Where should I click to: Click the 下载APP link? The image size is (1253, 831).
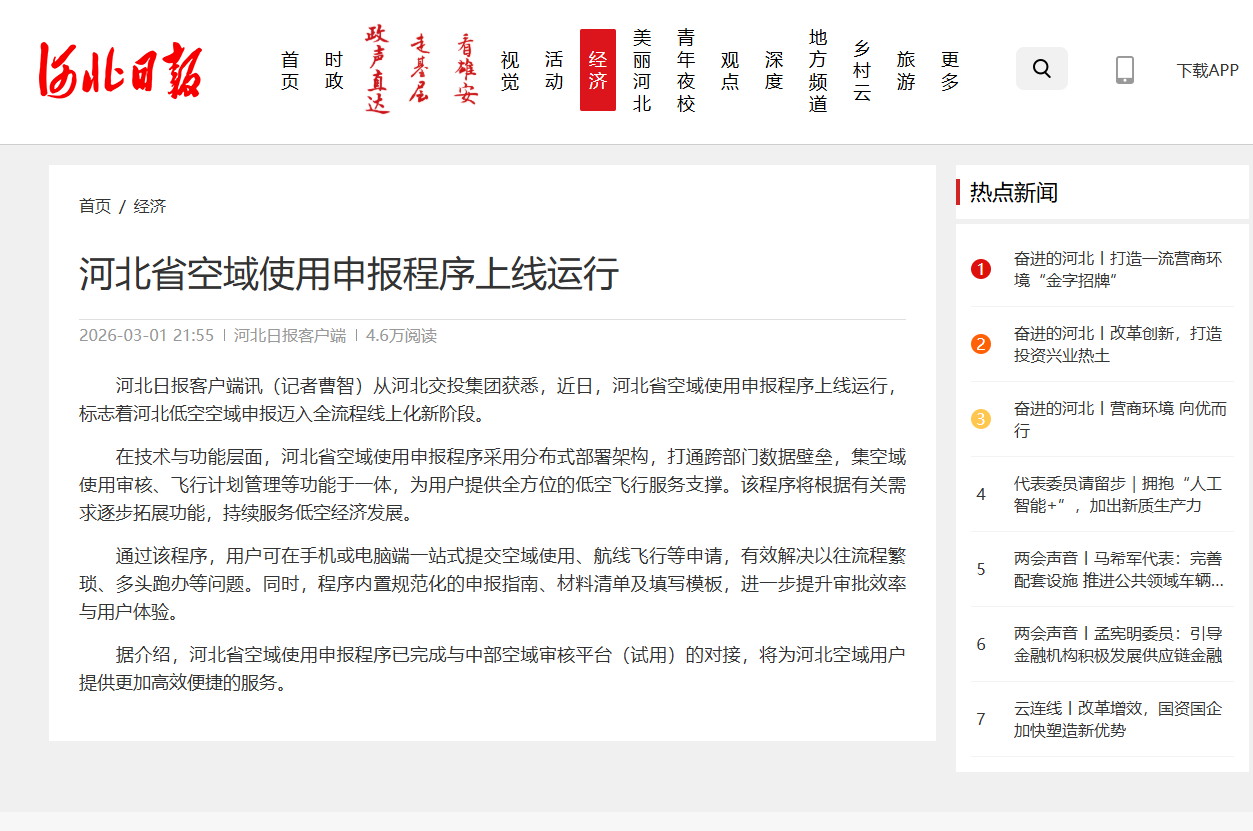pos(1207,70)
